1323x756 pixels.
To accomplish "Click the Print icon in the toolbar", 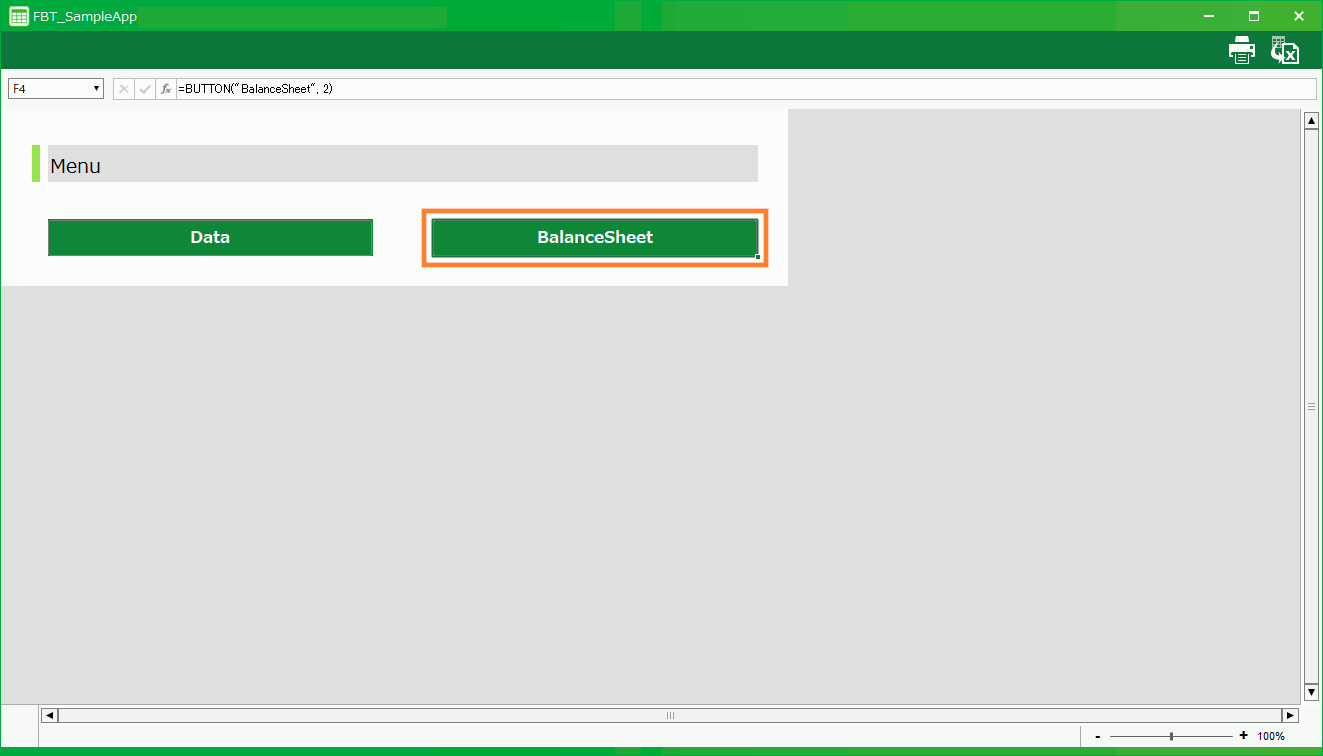I will [1241, 50].
